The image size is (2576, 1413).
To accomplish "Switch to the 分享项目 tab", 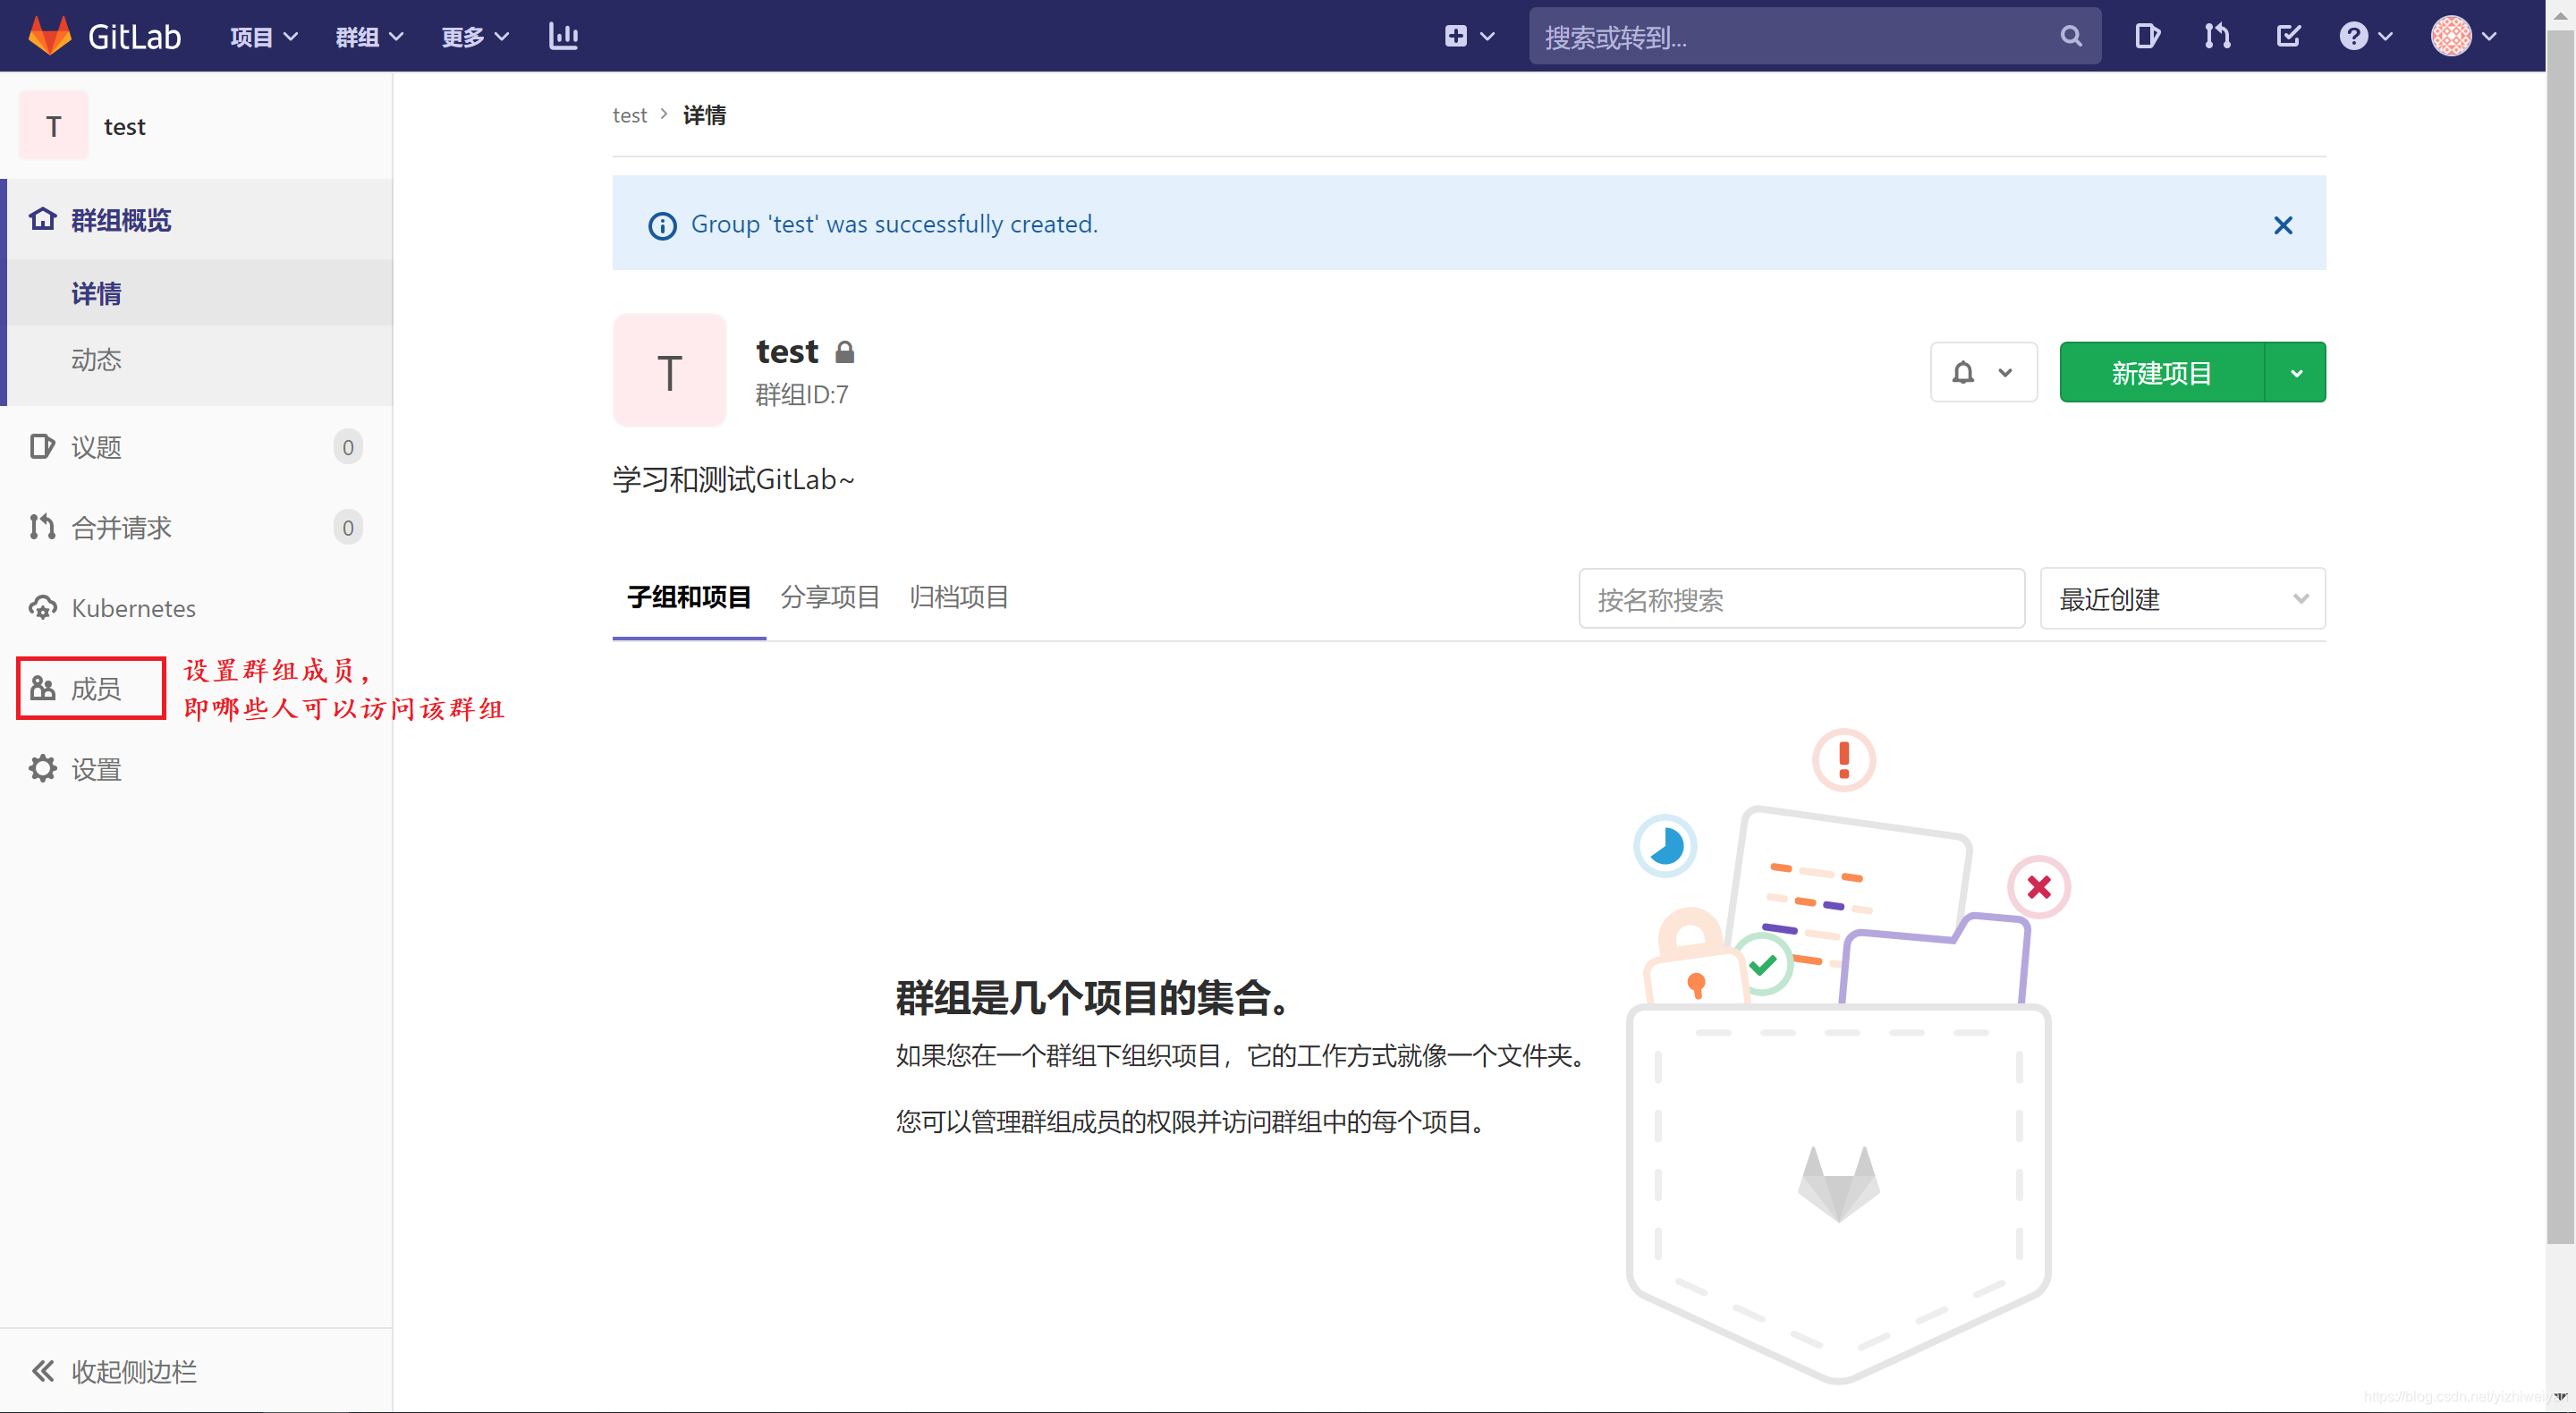I will (830, 597).
